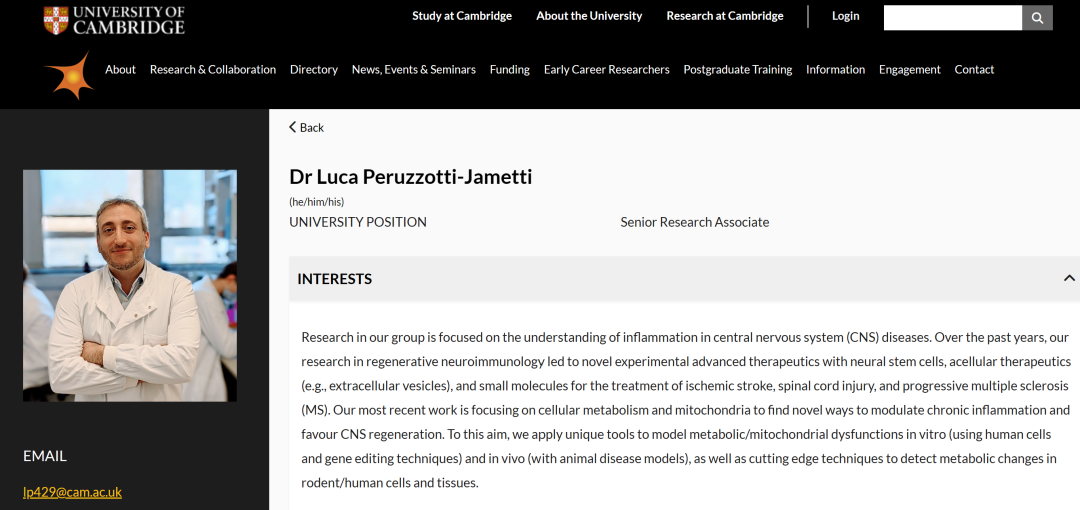Click the lp429@cam.ac.uk email link

coord(72,492)
